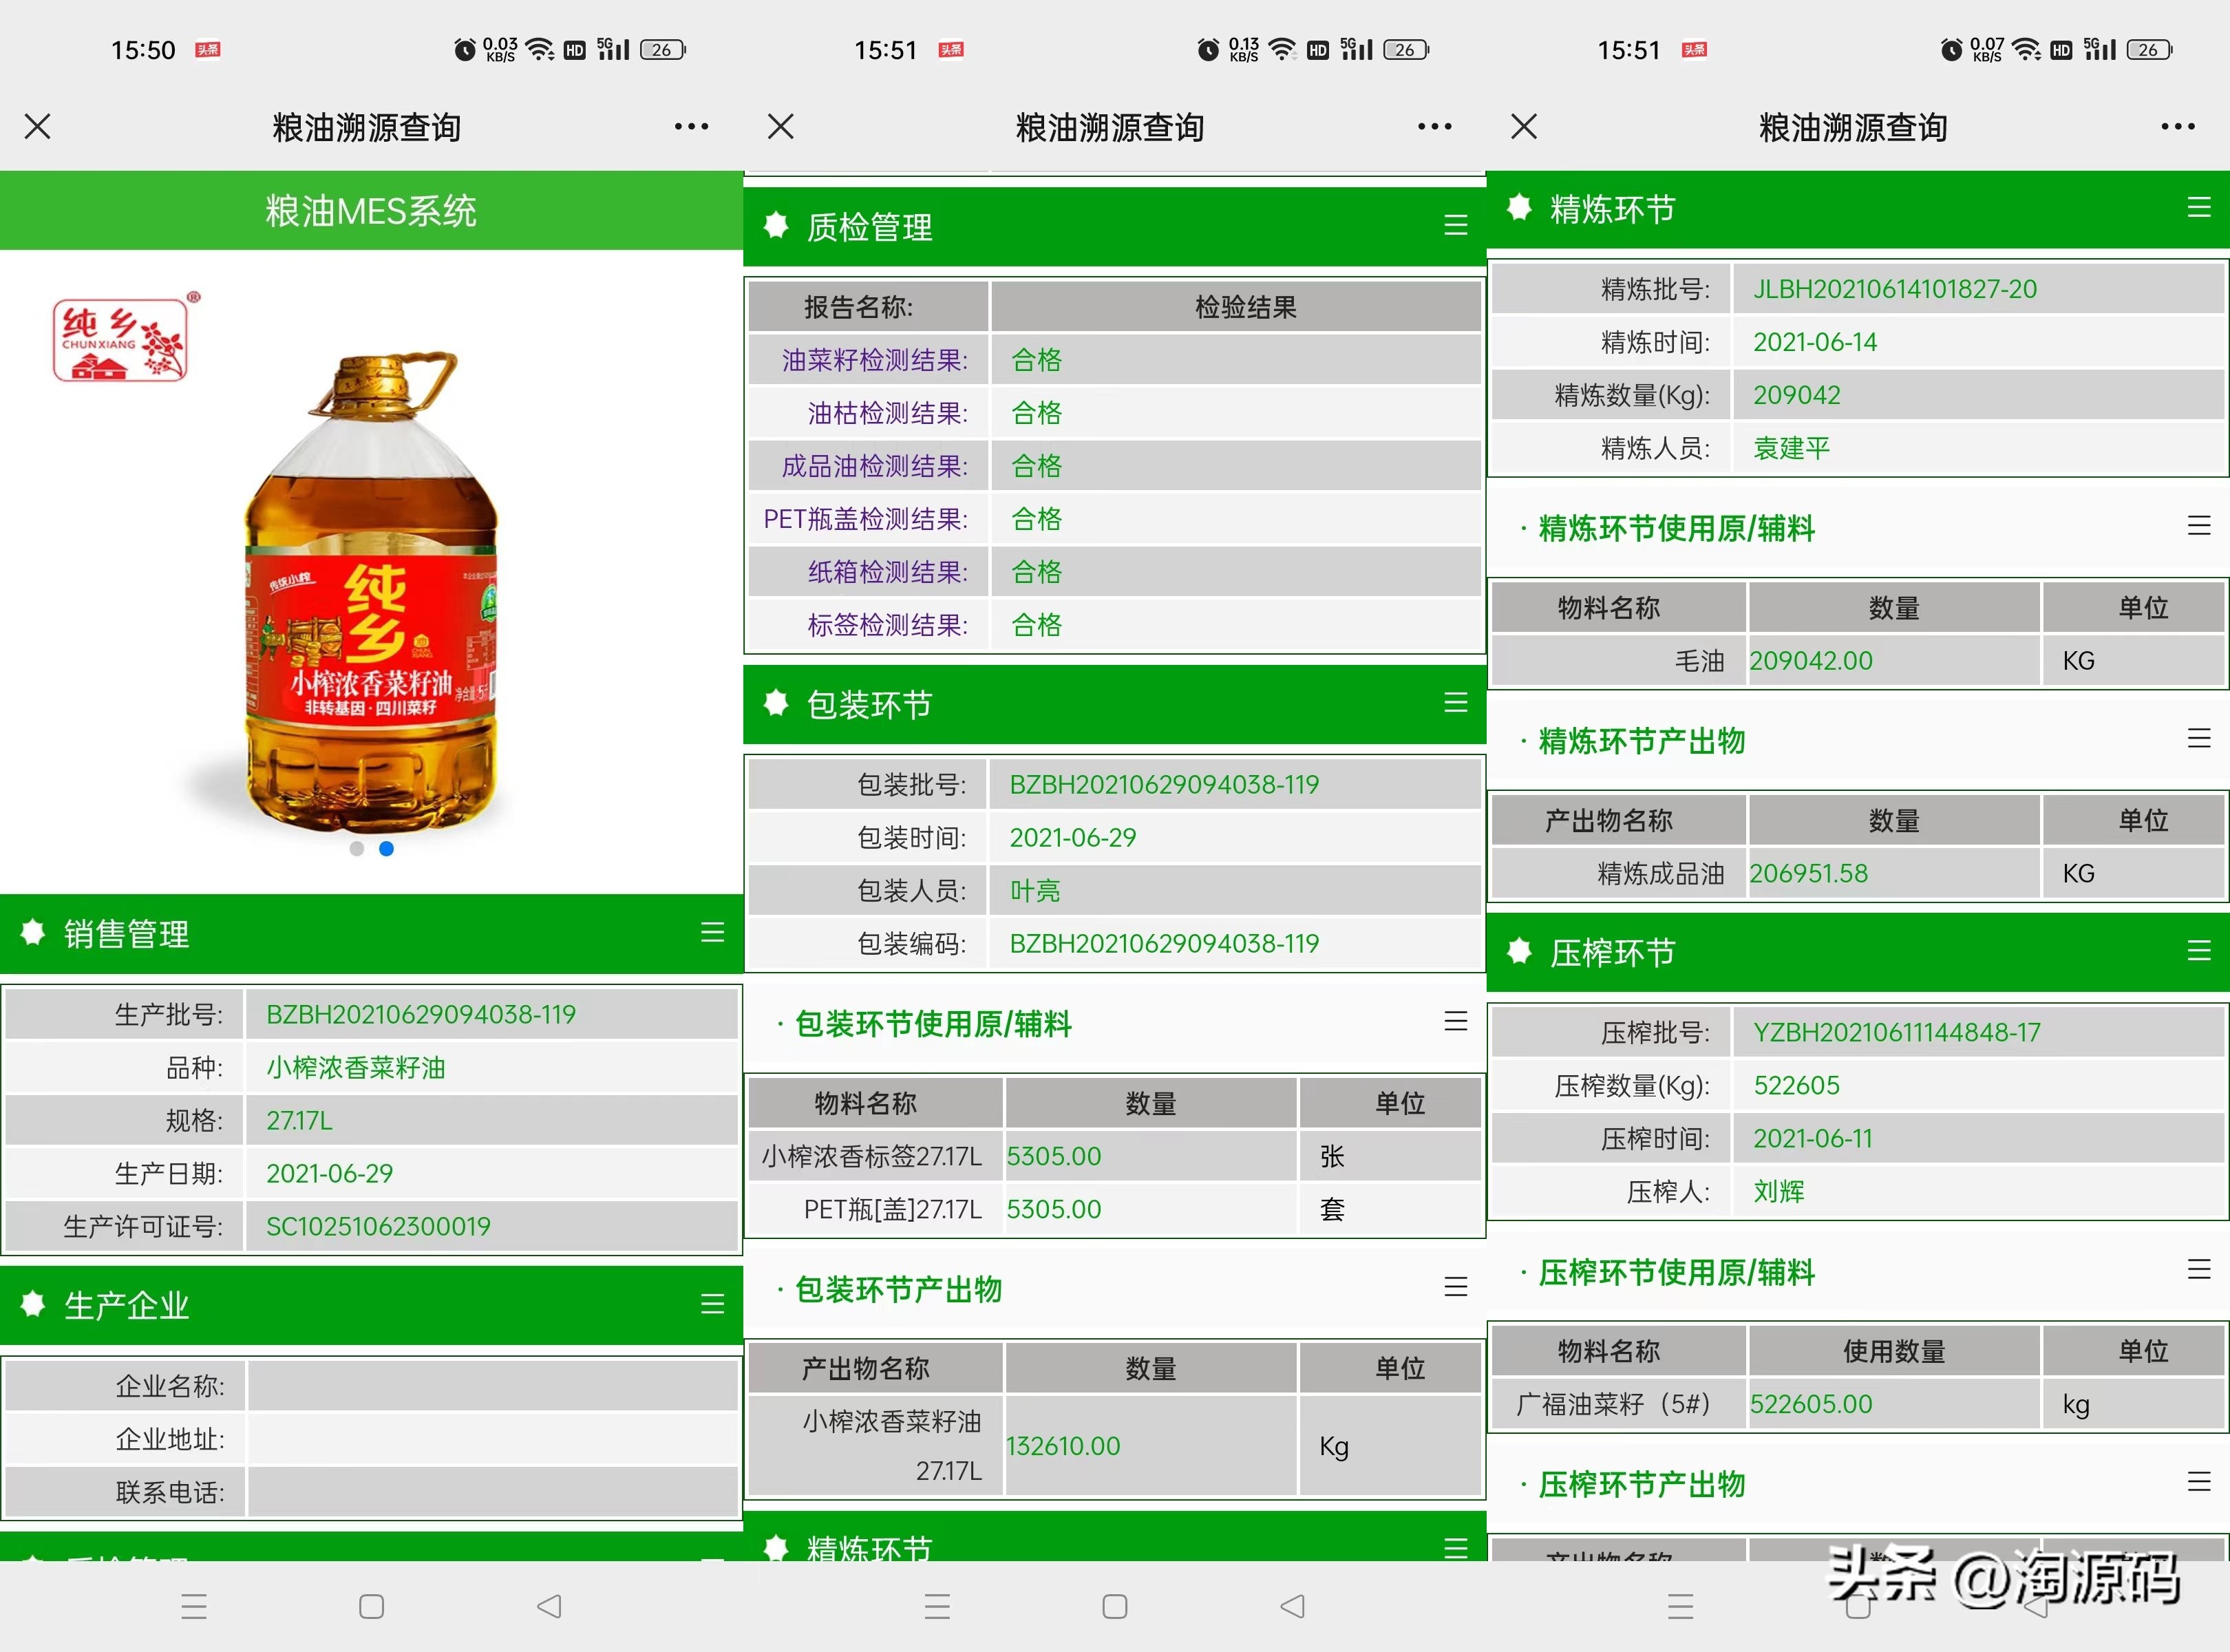2230x1652 pixels.
Task: Open the 生产企业 section menu icon
Action: pos(712,1304)
